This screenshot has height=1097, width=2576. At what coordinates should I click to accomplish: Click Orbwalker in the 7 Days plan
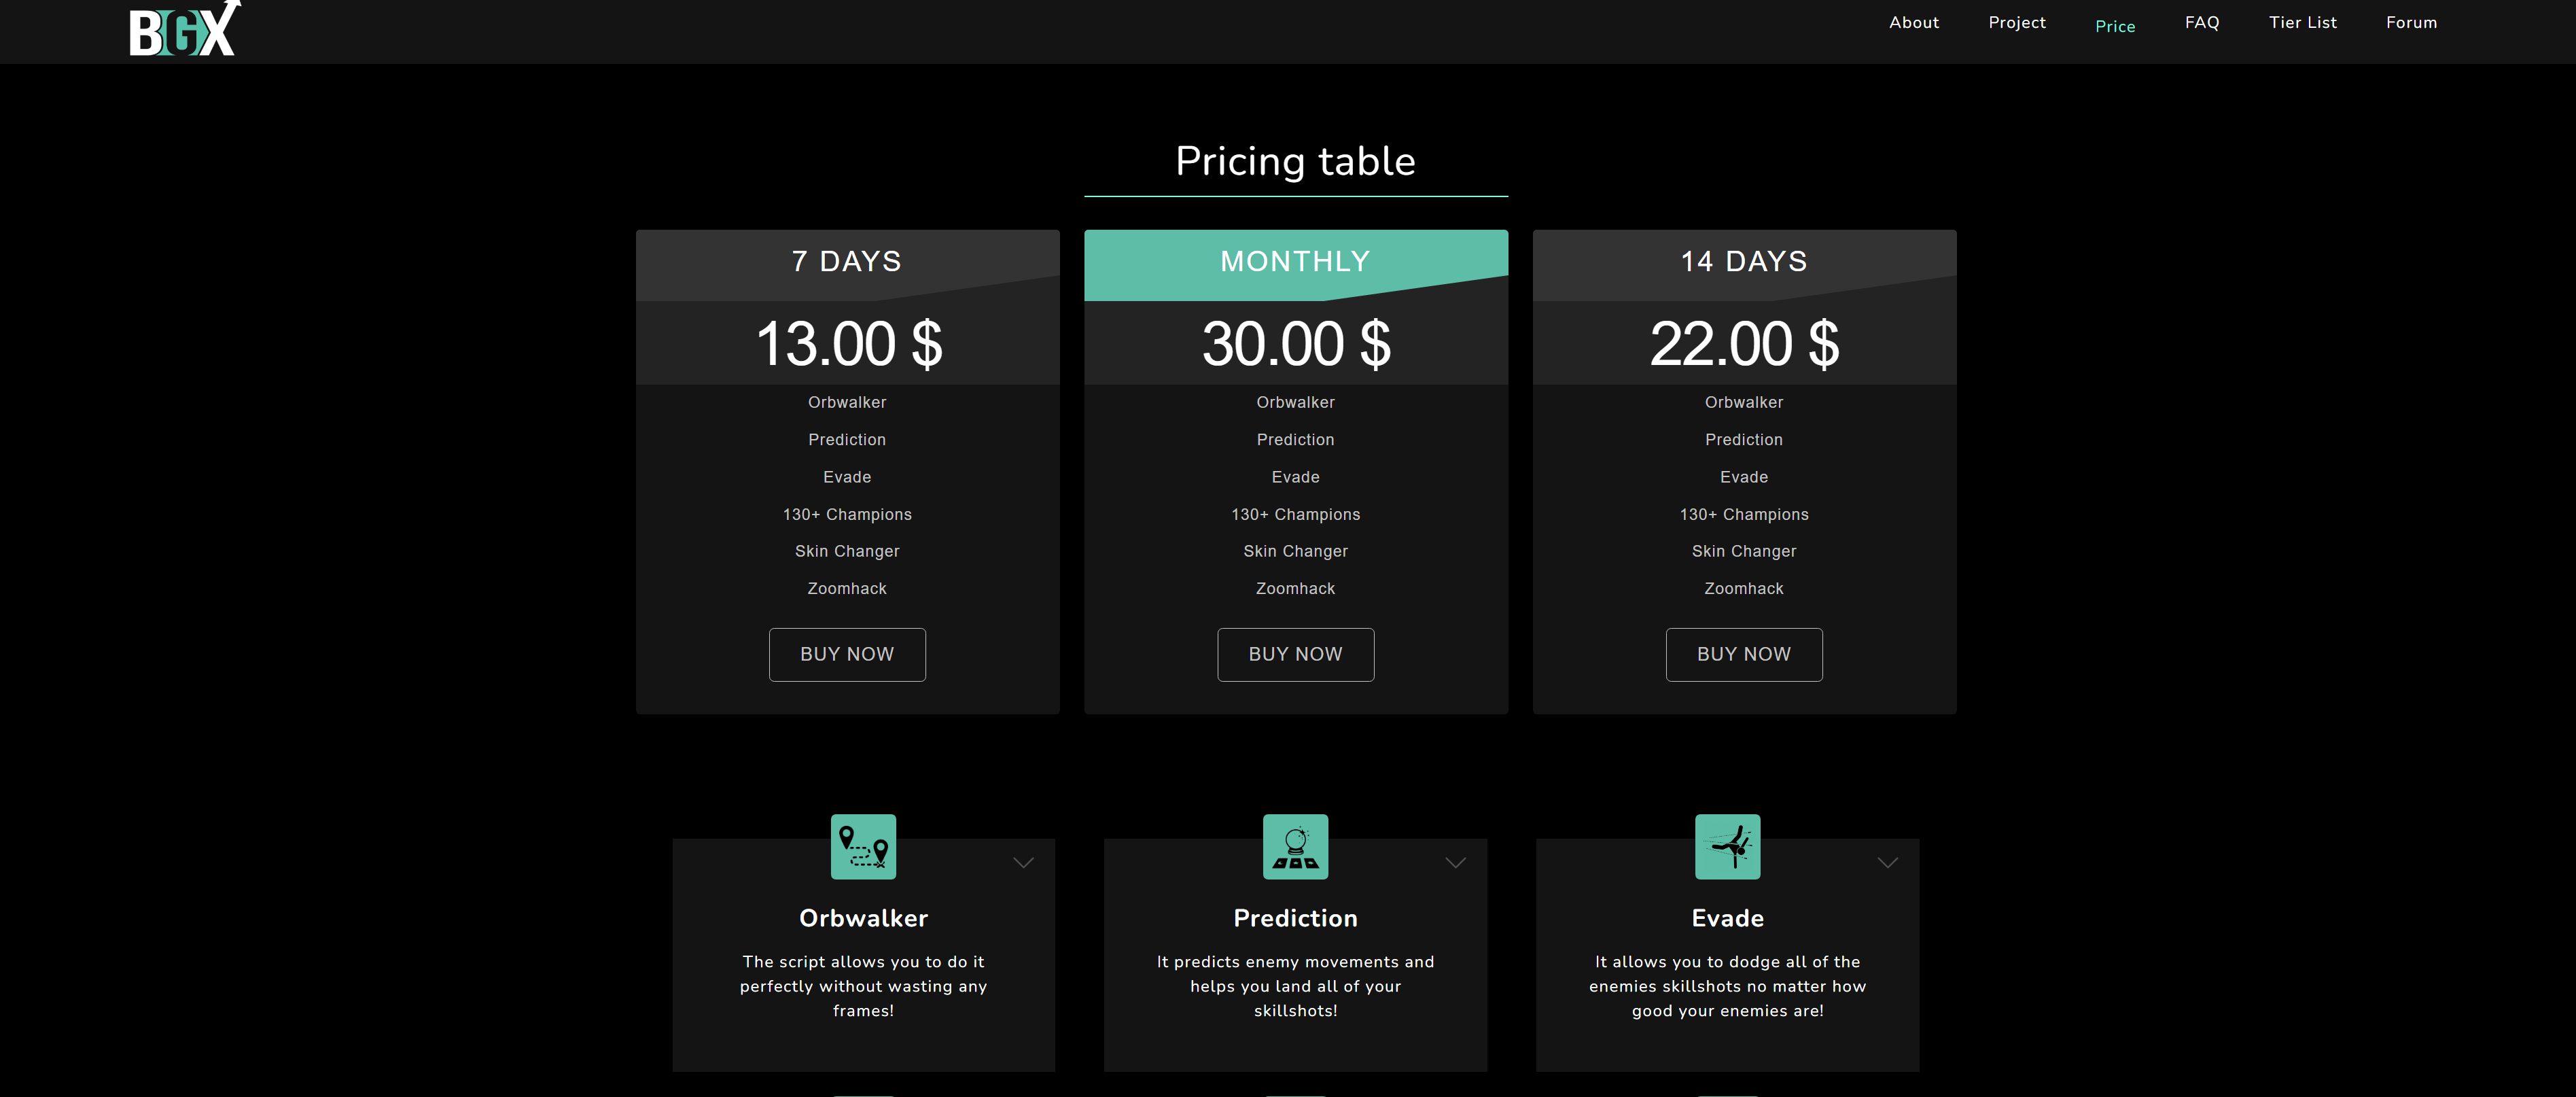coord(847,402)
